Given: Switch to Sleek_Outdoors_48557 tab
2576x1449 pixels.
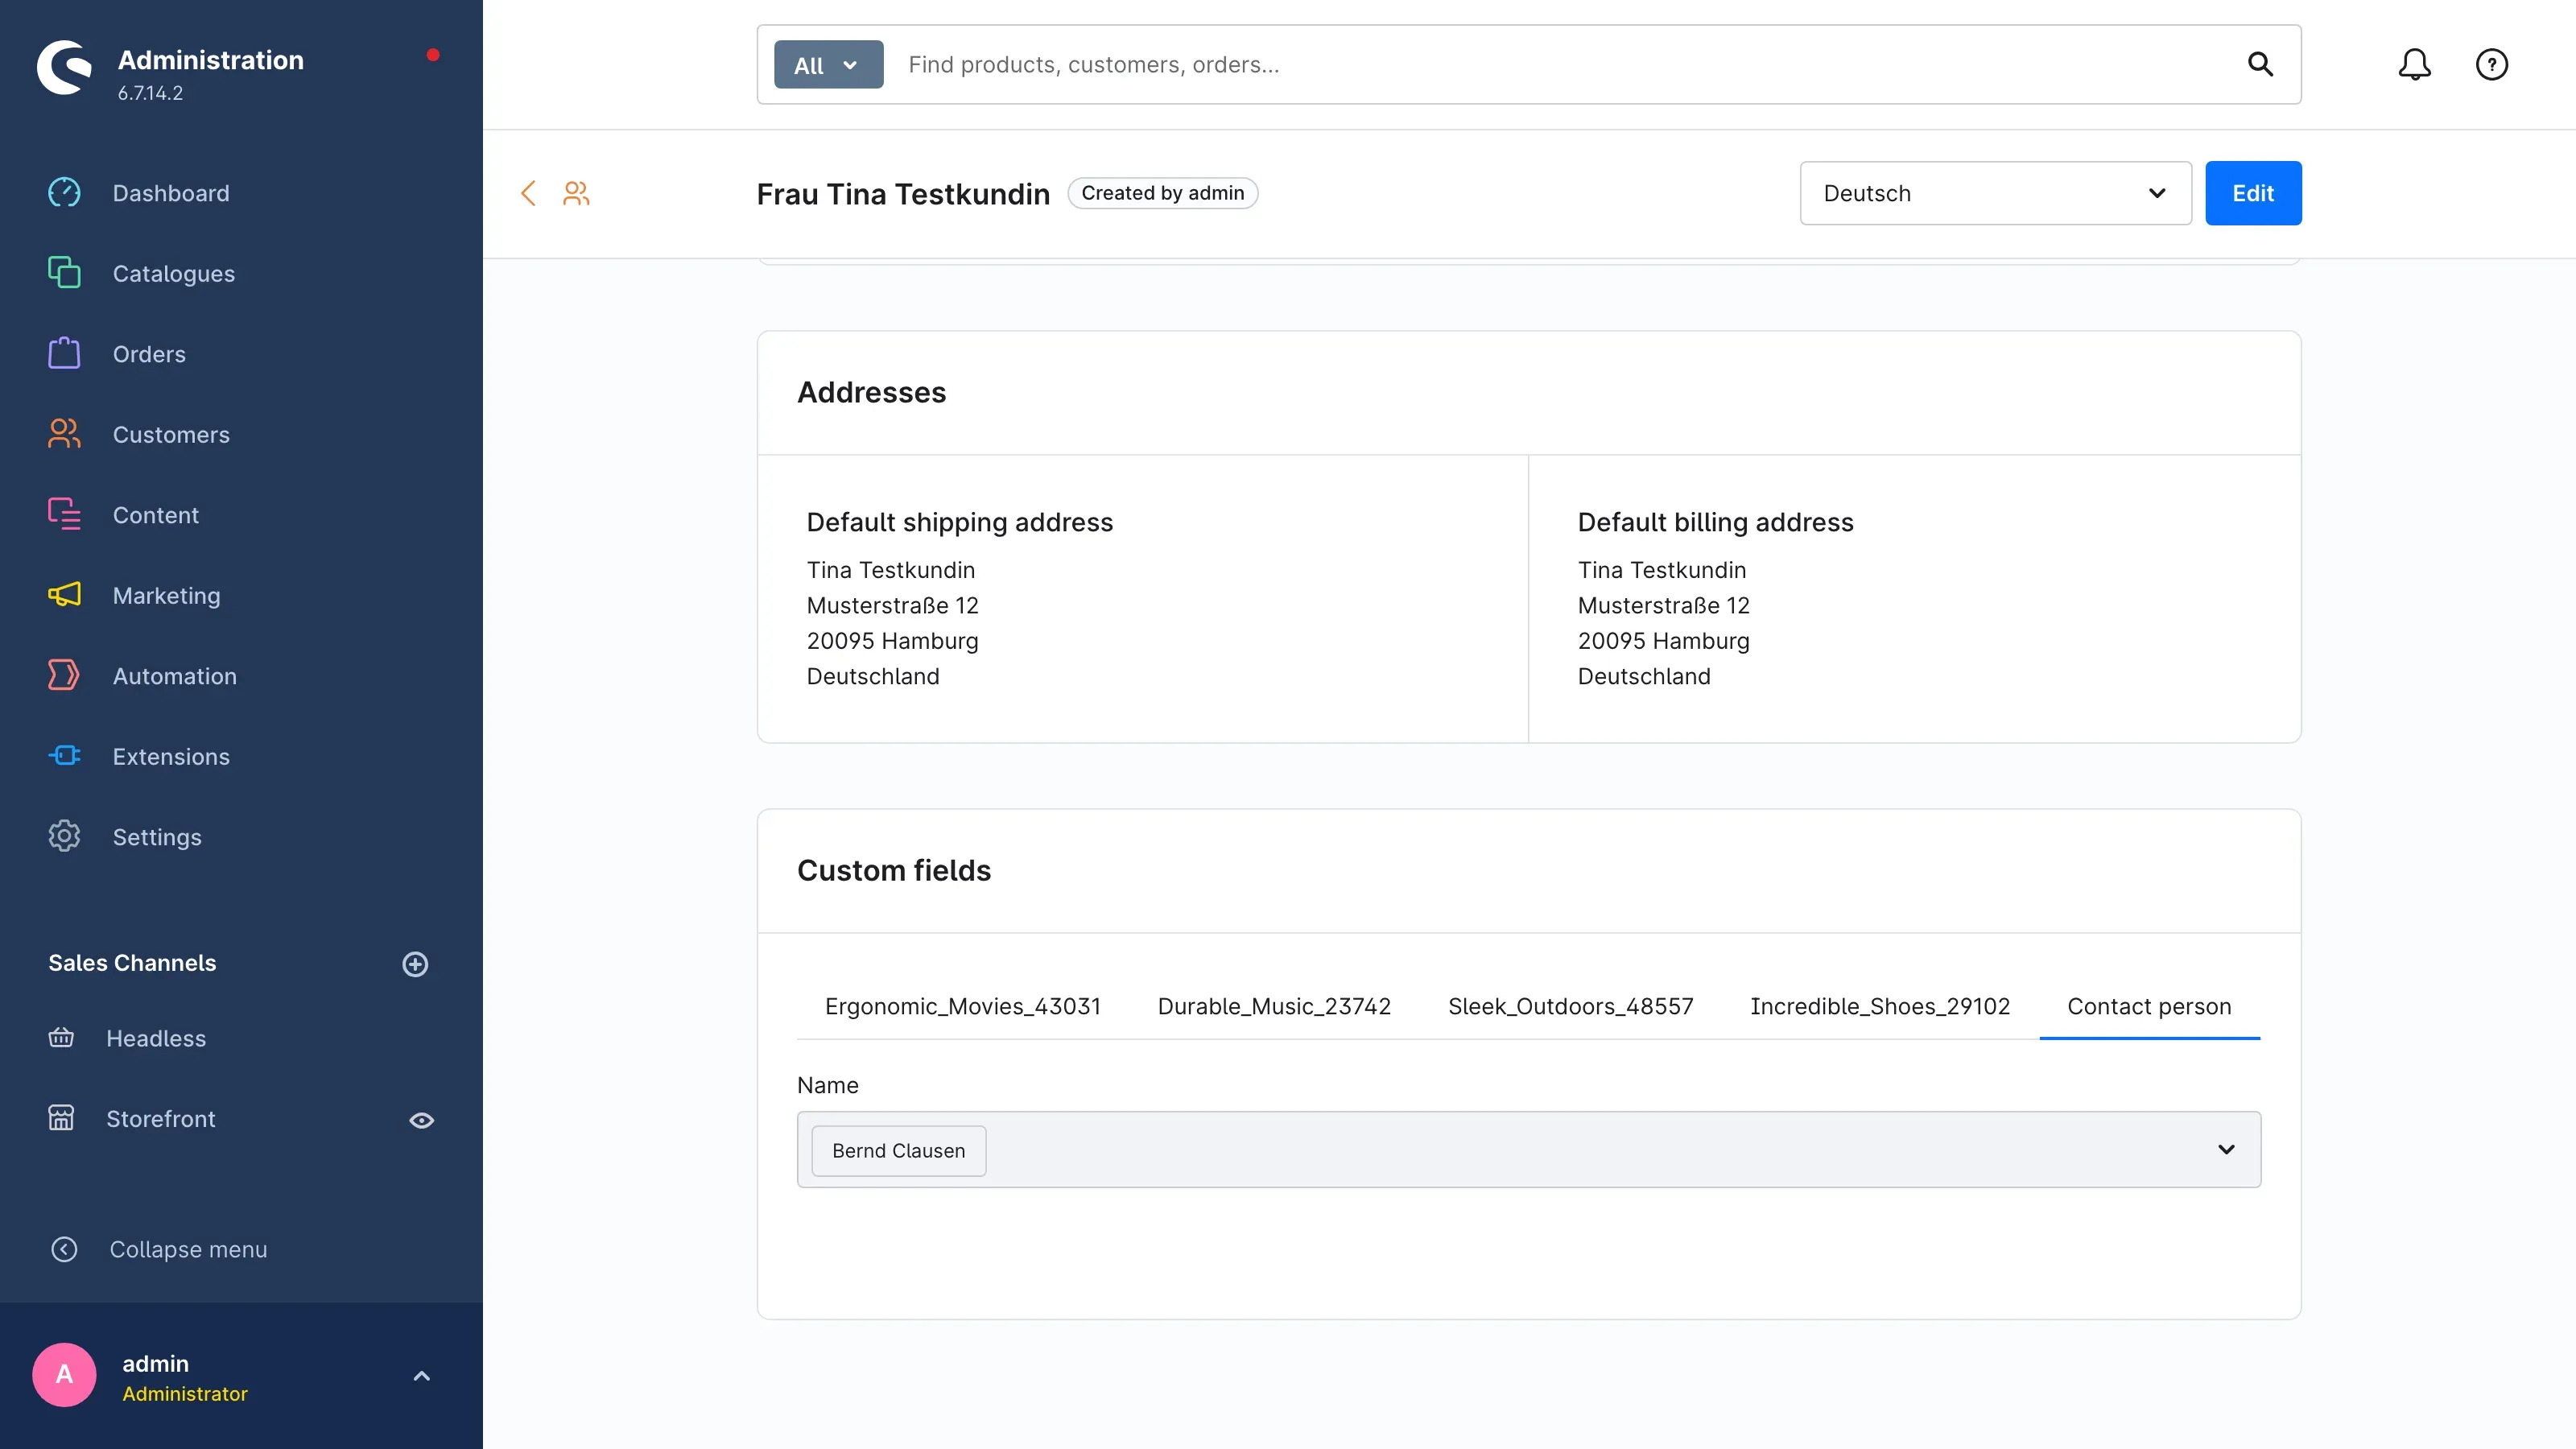Looking at the screenshot, I should tap(1570, 1006).
